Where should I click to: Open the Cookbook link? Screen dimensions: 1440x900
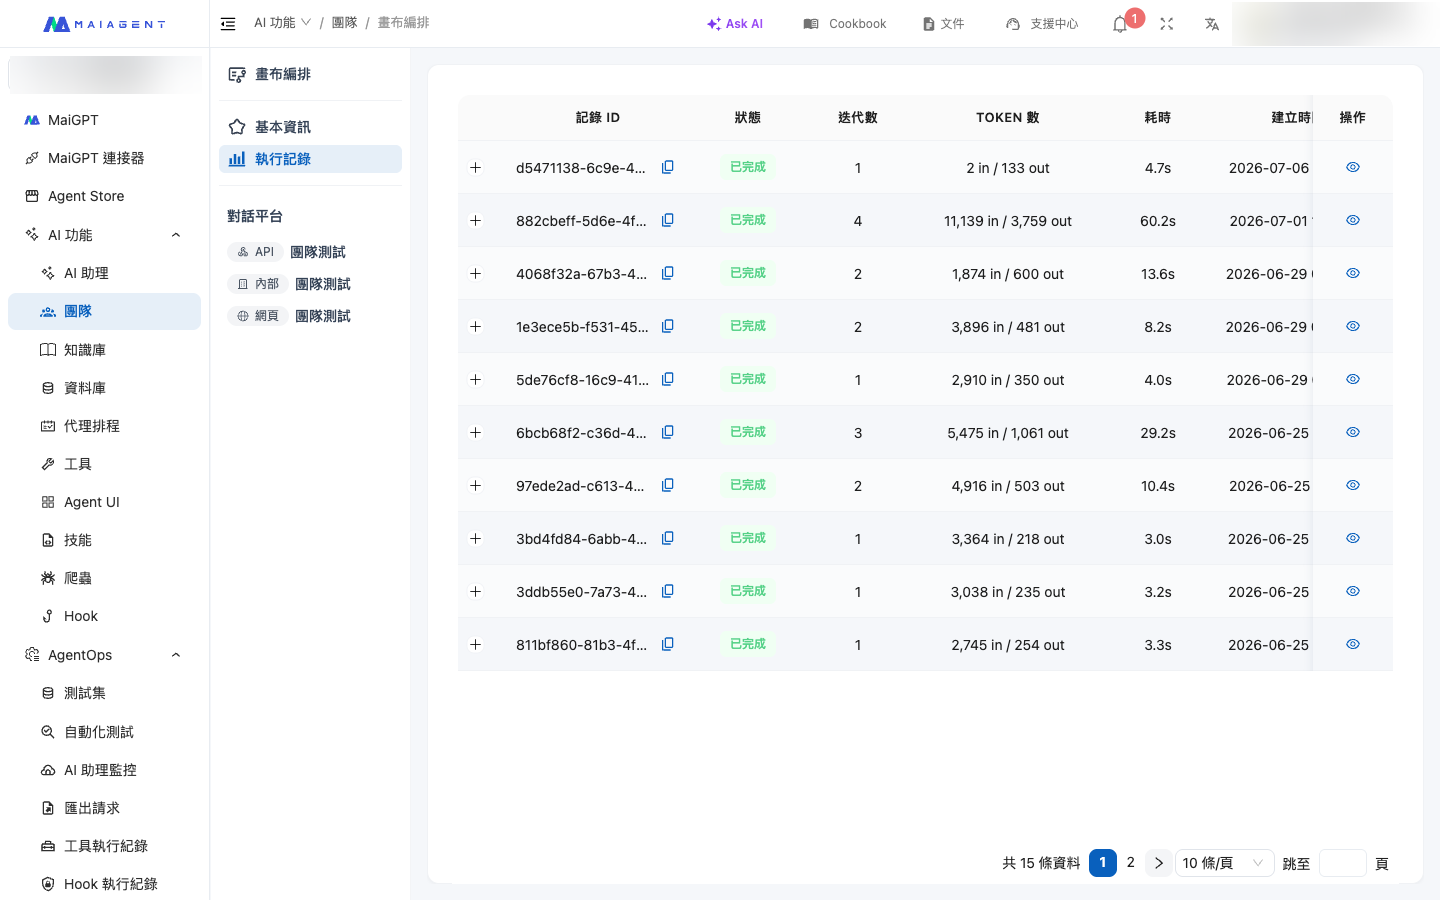pyautogui.click(x=845, y=24)
